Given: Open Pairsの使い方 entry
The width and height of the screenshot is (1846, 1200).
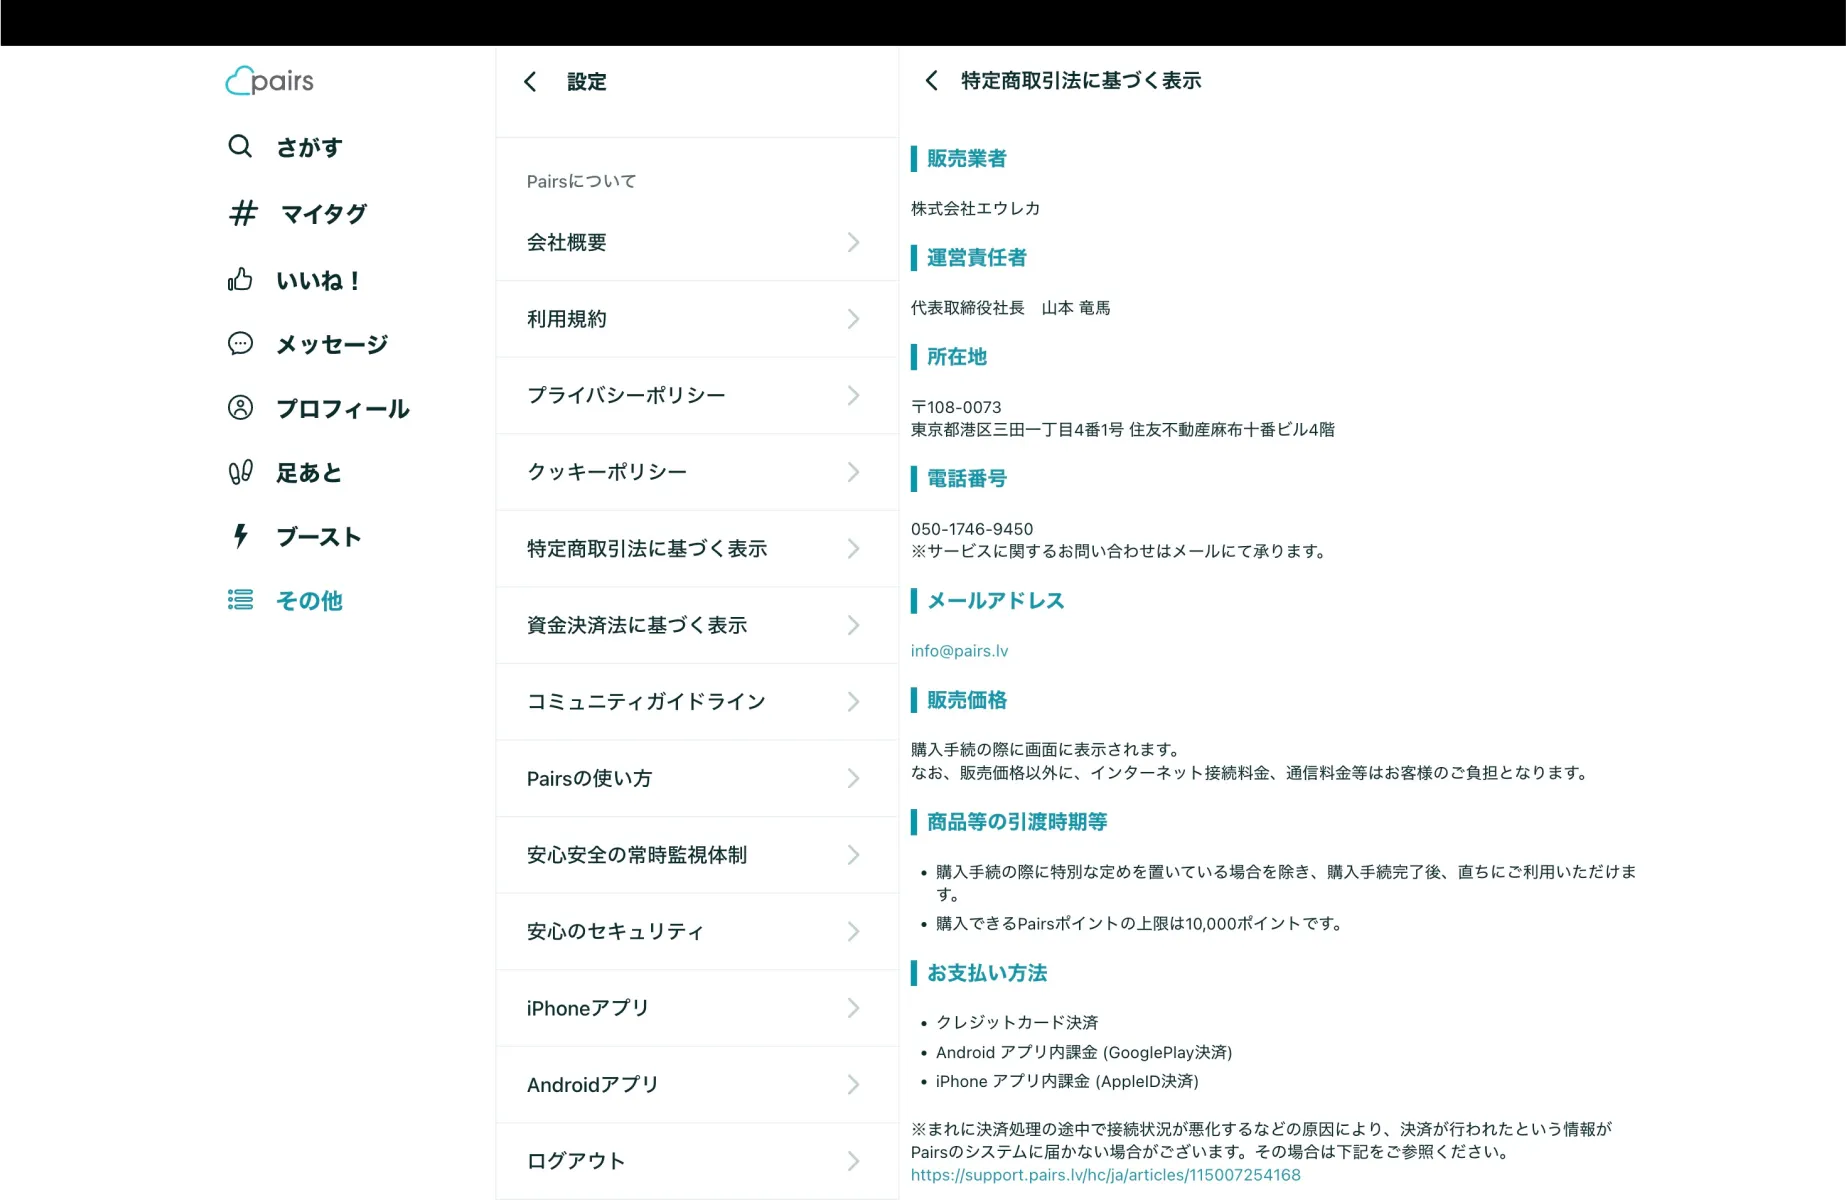Looking at the screenshot, I should (x=697, y=778).
